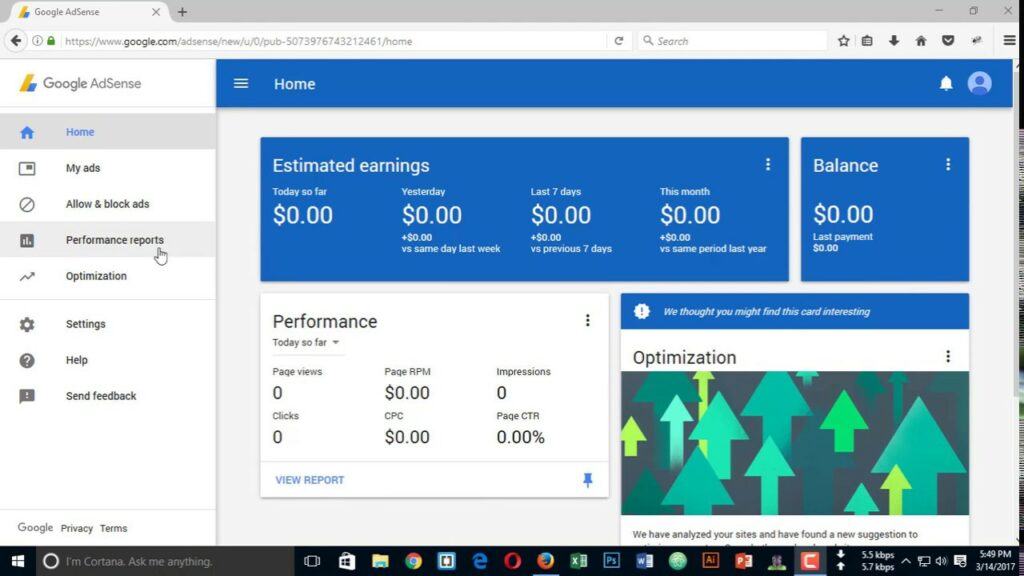Open Firefox downloads arrow icon
The width and height of the screenshot is (1024, 576).
pyautogui.click(x=894, y=41)
